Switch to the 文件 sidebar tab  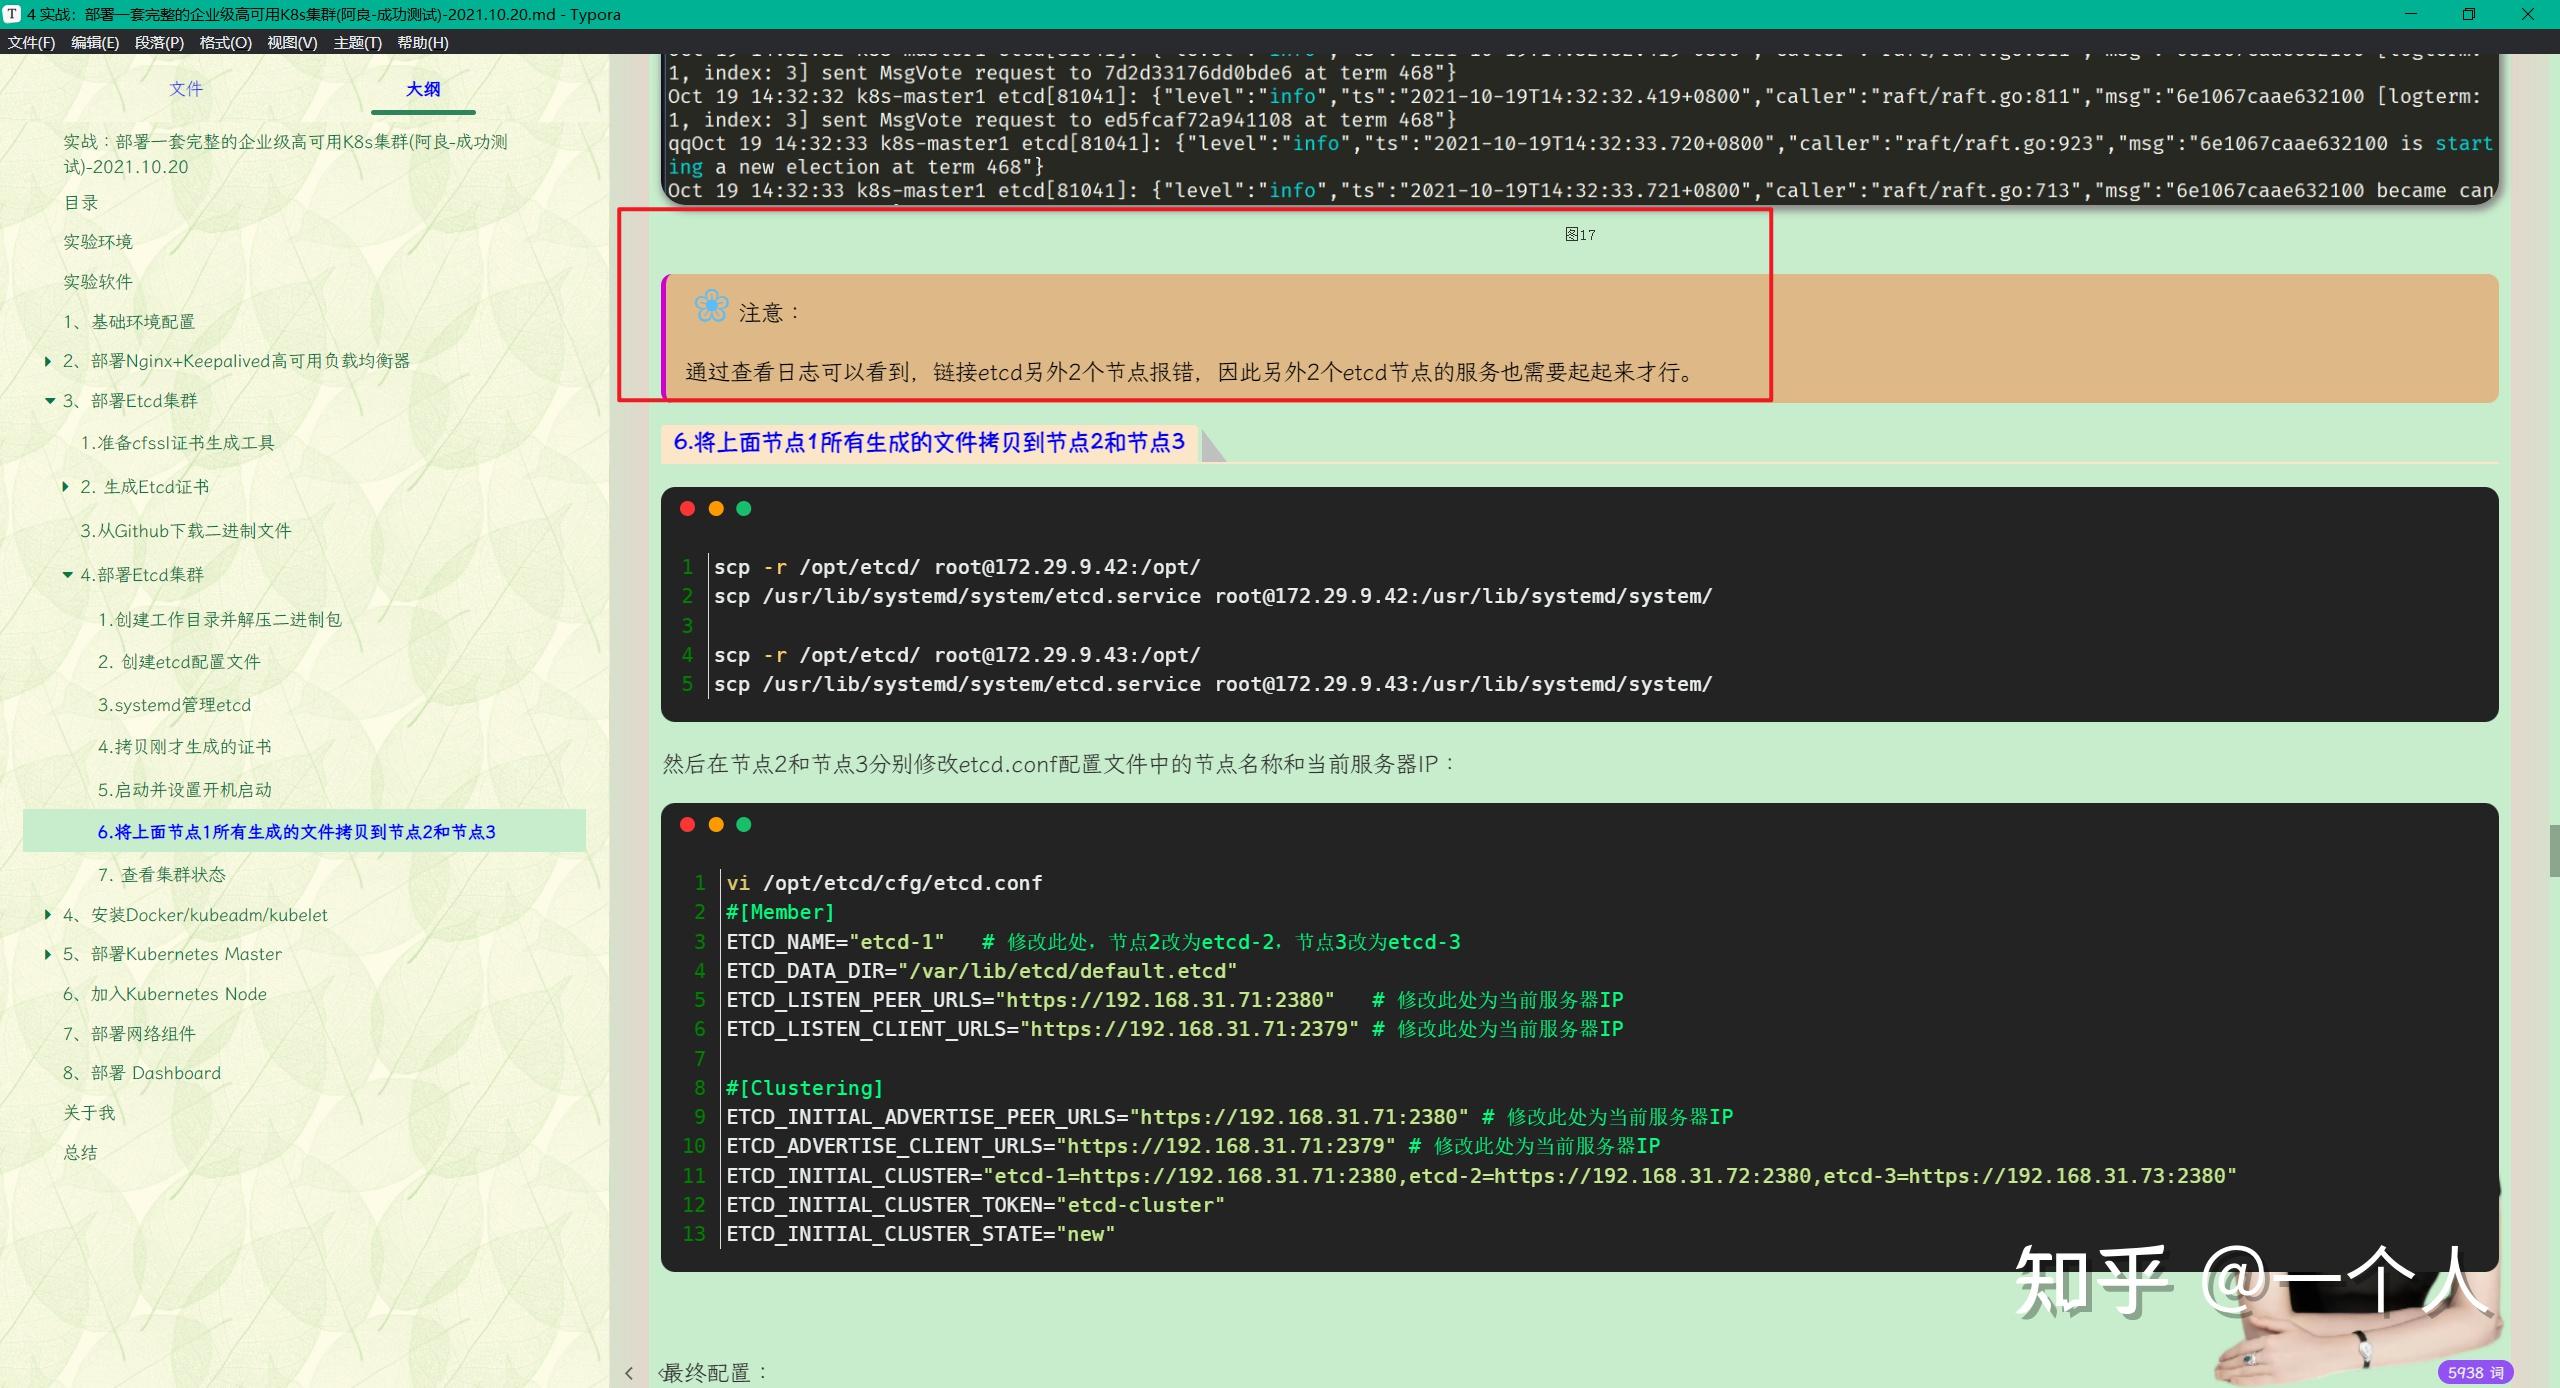click(186, 89)
